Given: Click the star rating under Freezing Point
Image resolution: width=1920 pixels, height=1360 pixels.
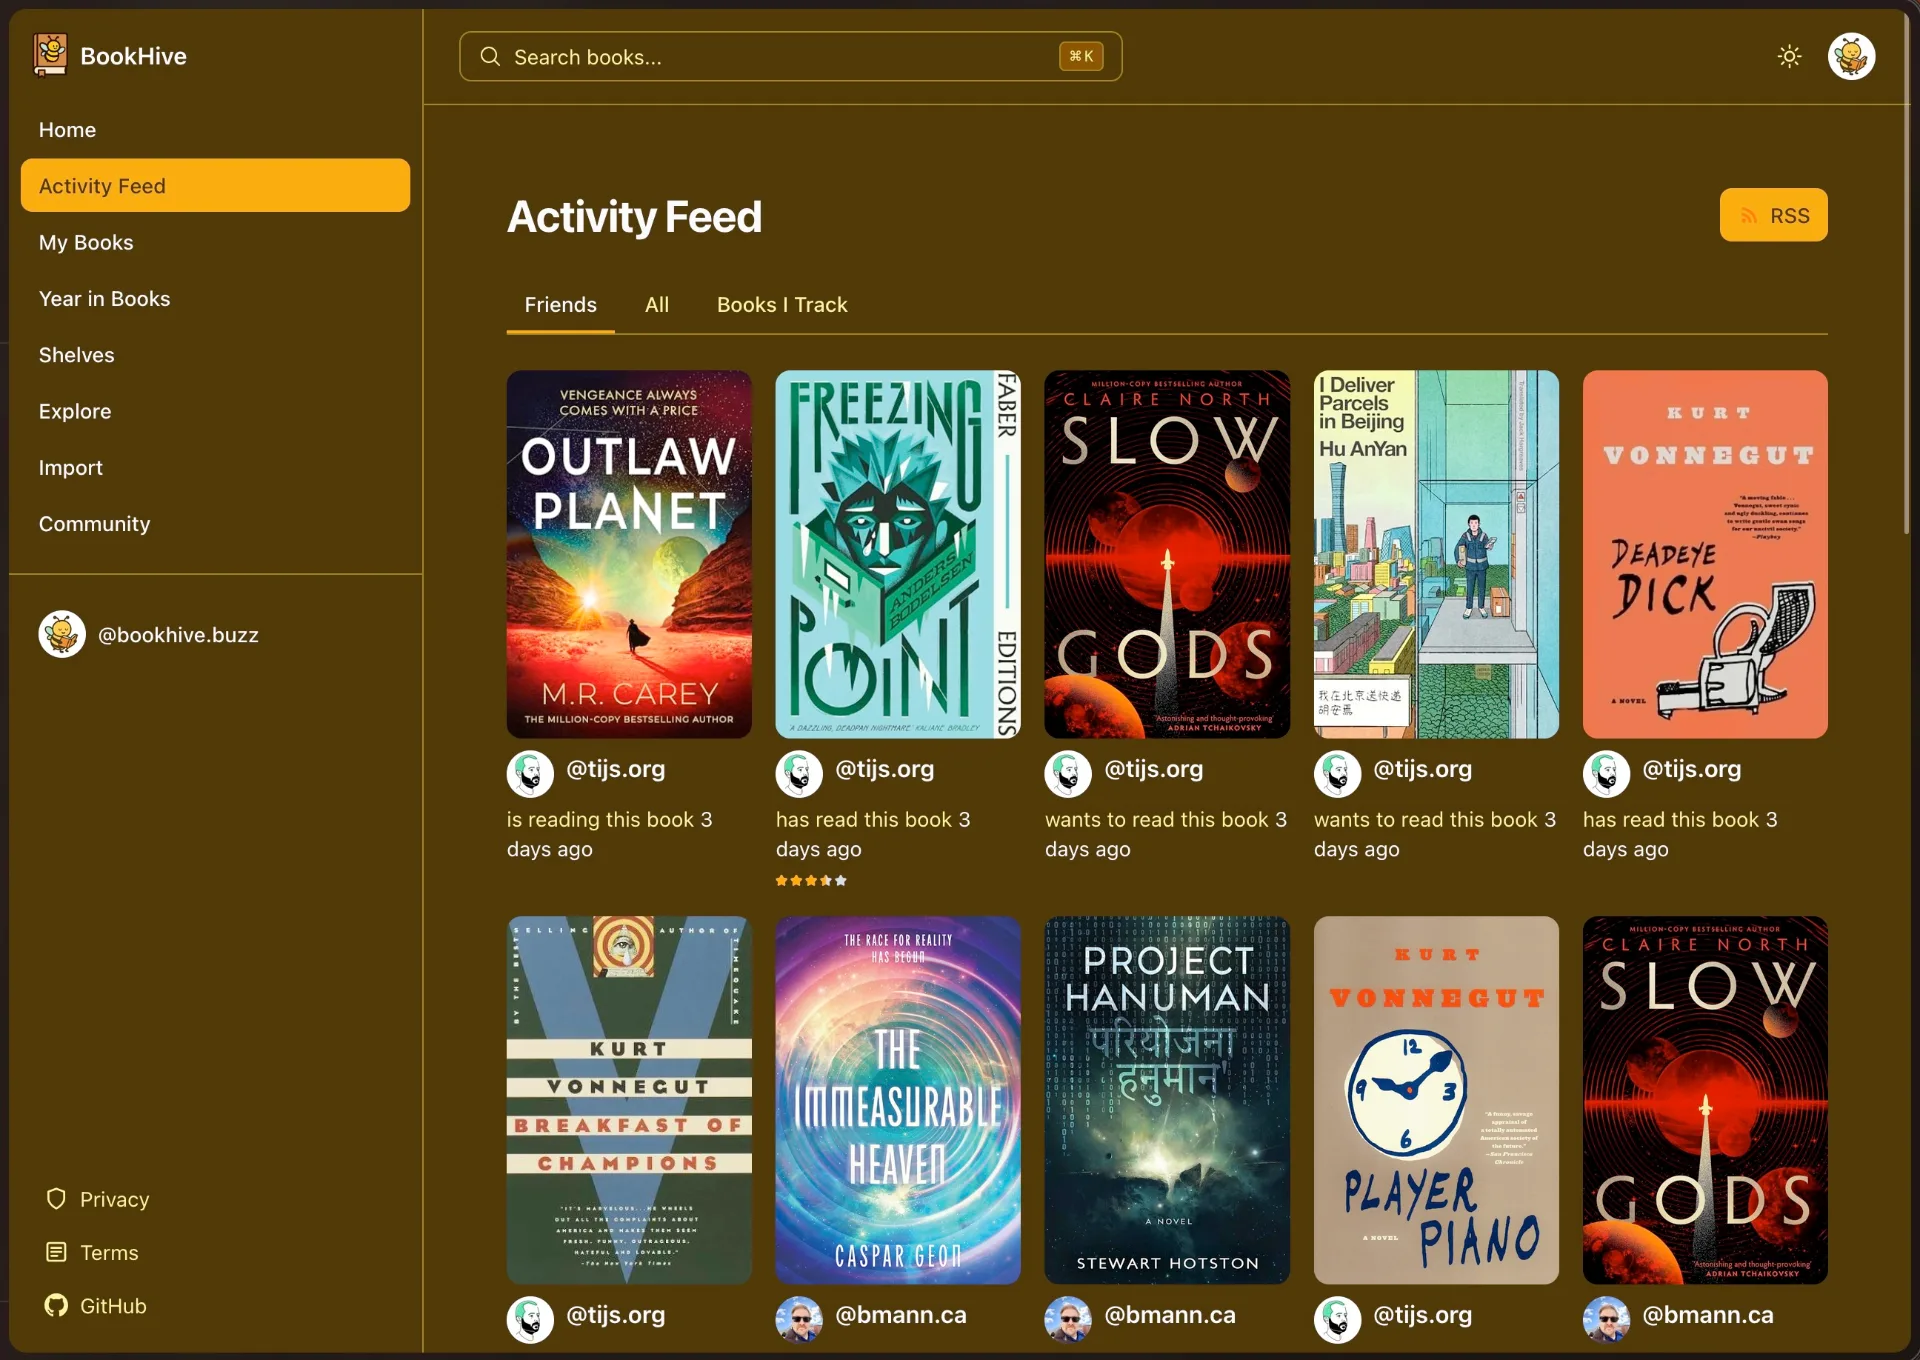Looking at the screenshot, I should click(x=811, y=881).
